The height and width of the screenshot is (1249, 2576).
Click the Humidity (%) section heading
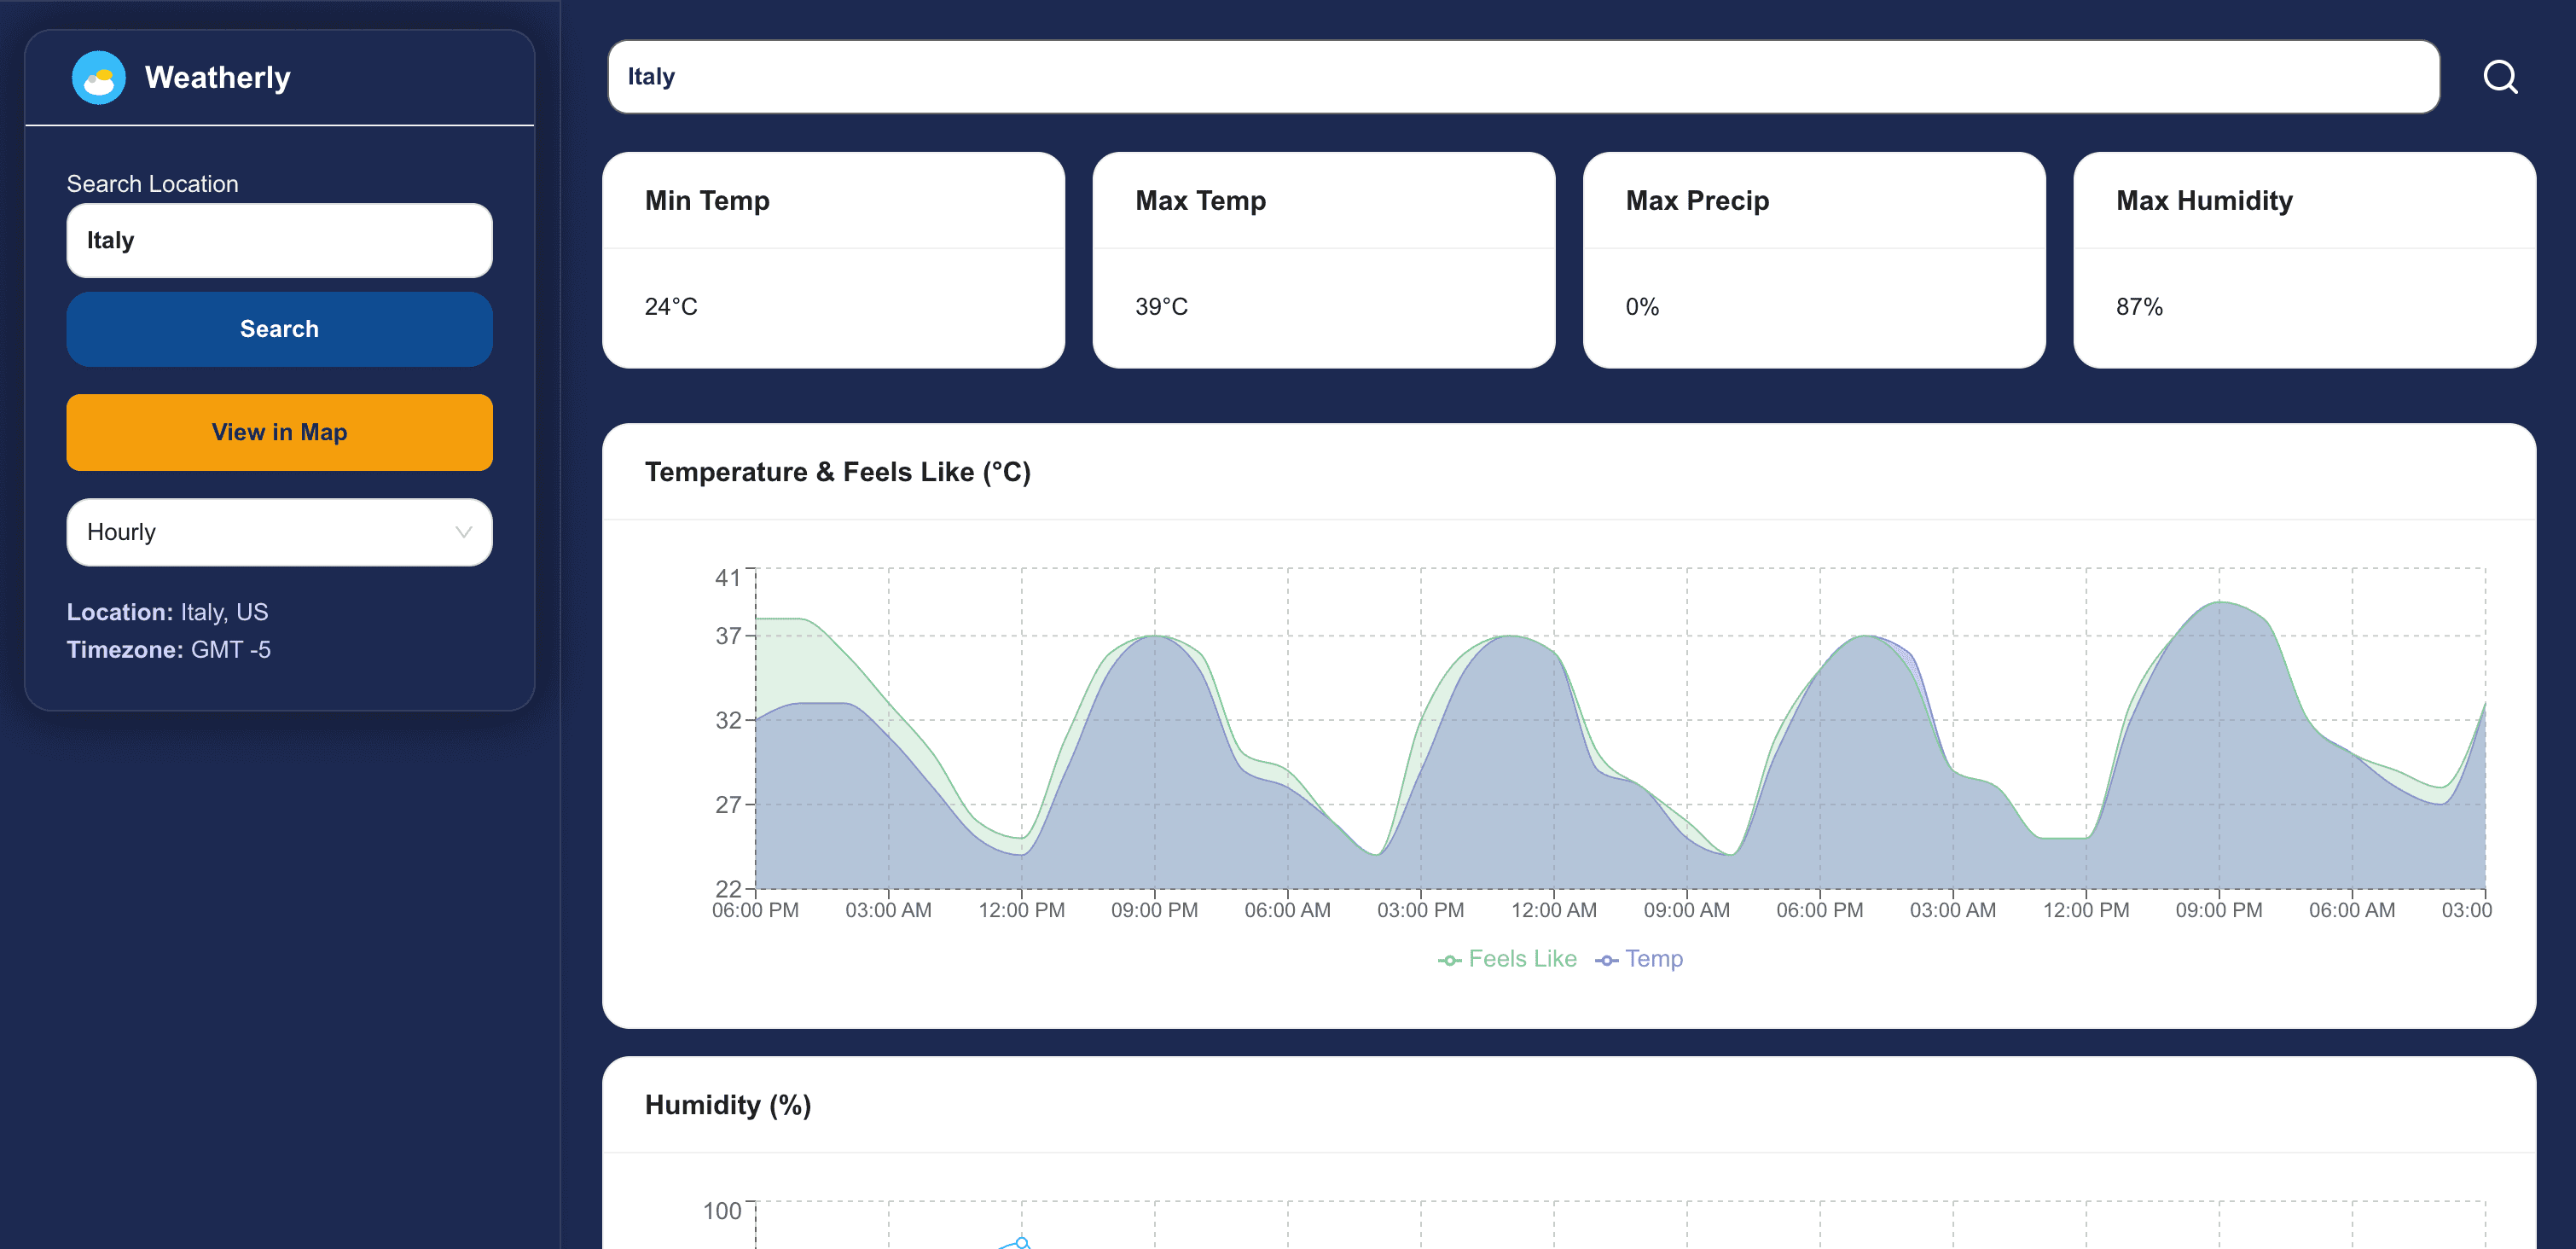[x=728, y=1105]
